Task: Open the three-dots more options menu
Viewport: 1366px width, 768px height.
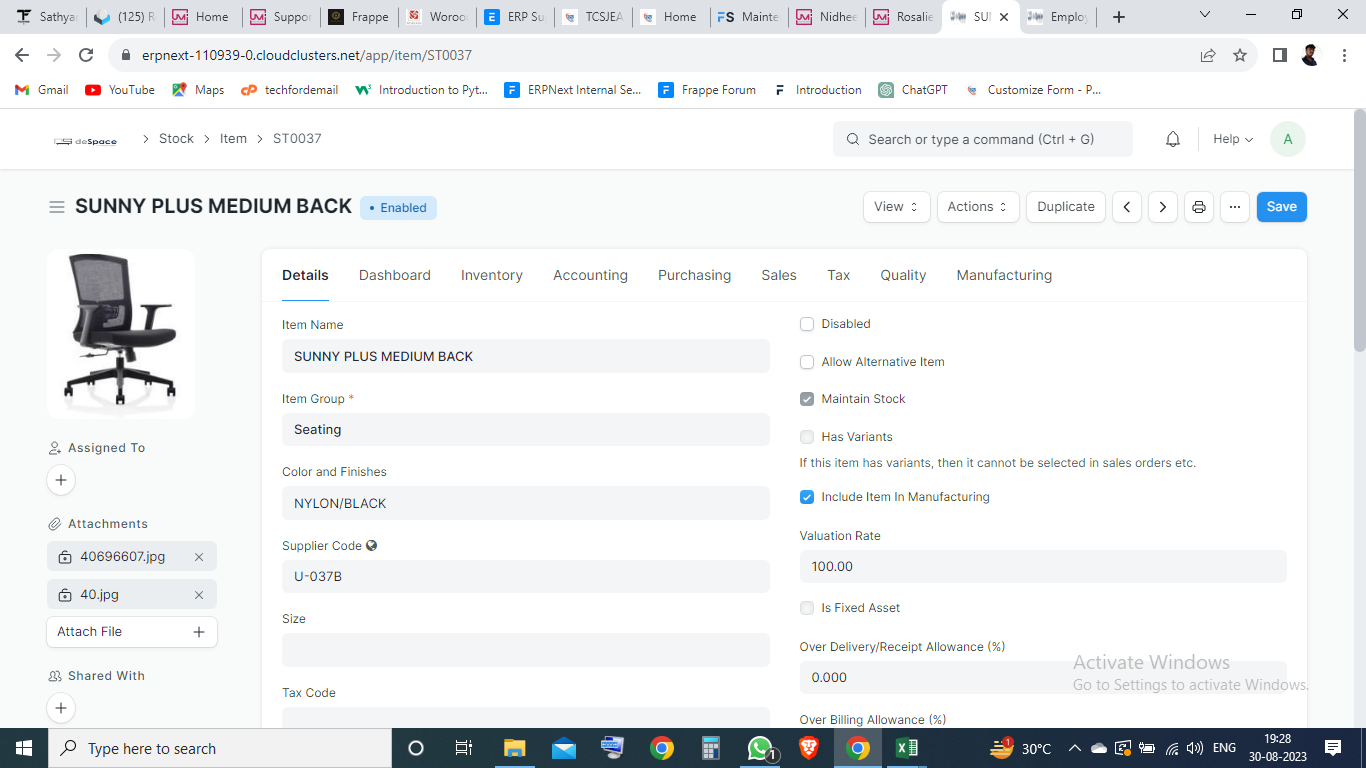Action: click(1235, 207)
